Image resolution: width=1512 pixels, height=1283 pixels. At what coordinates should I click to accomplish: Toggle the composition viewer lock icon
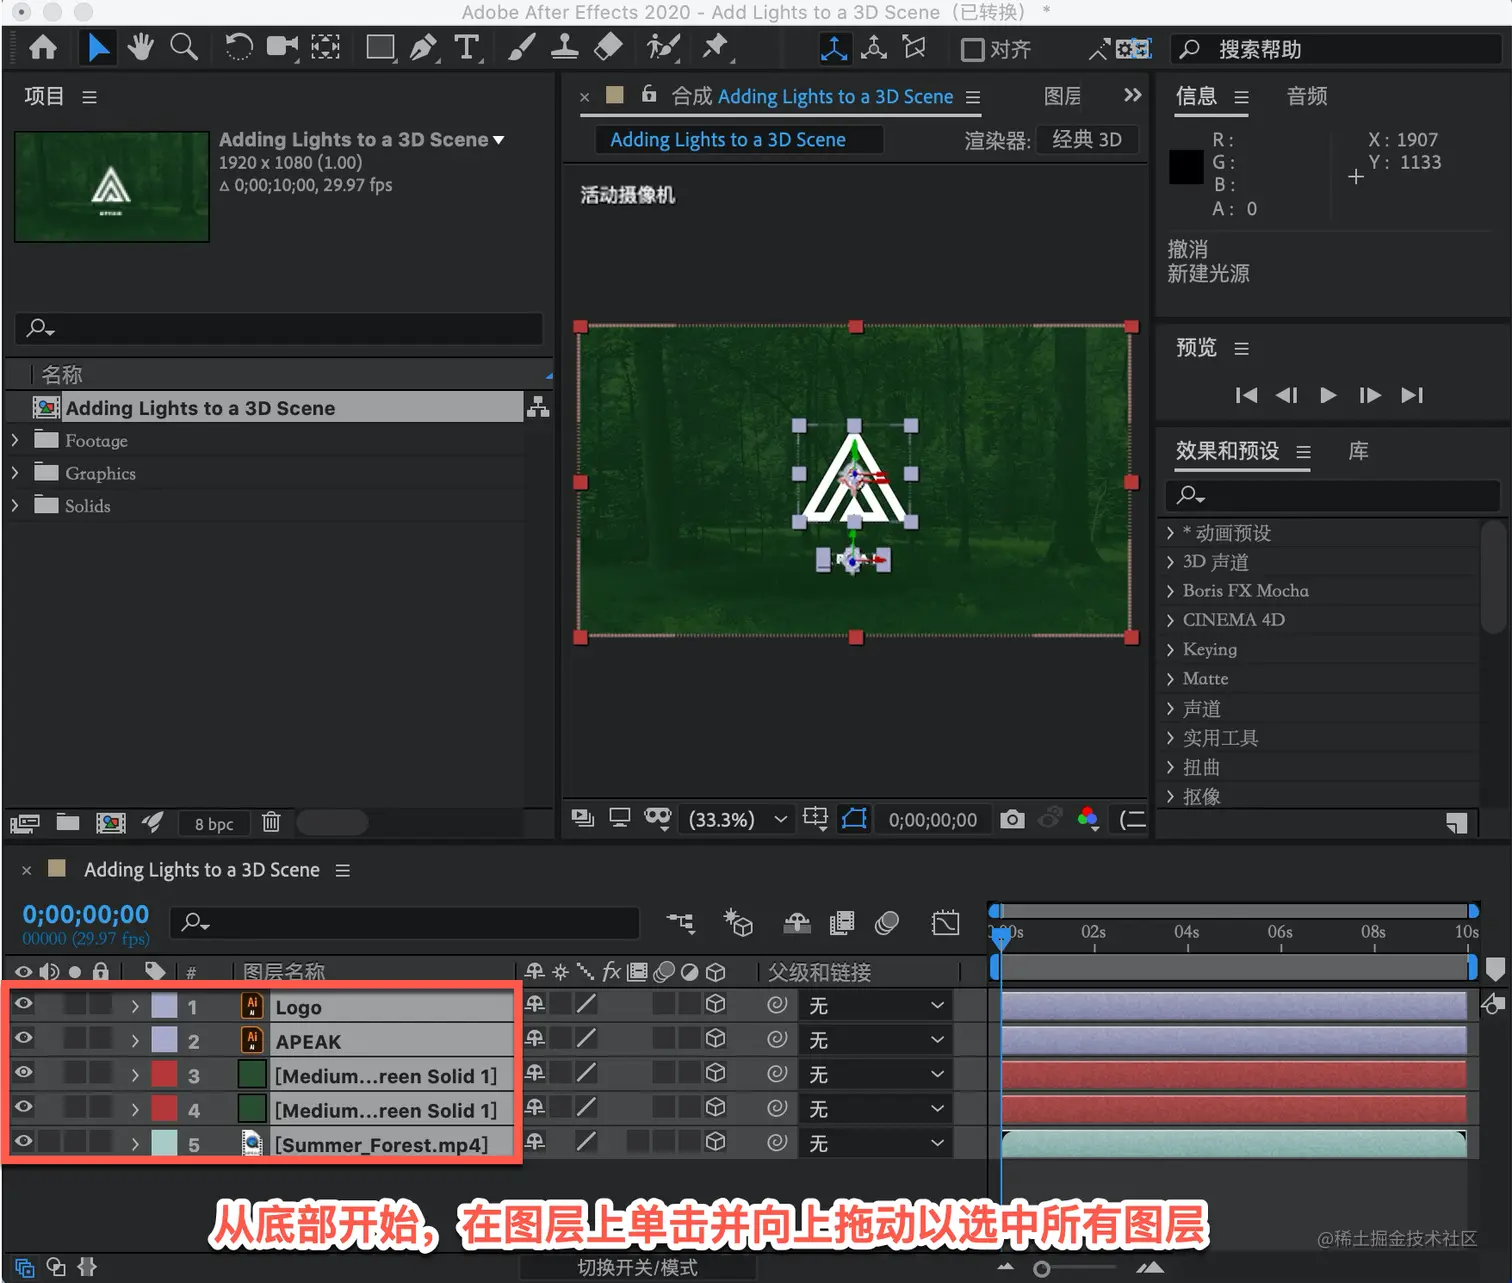pyautogui.click(x=649, y=94)
